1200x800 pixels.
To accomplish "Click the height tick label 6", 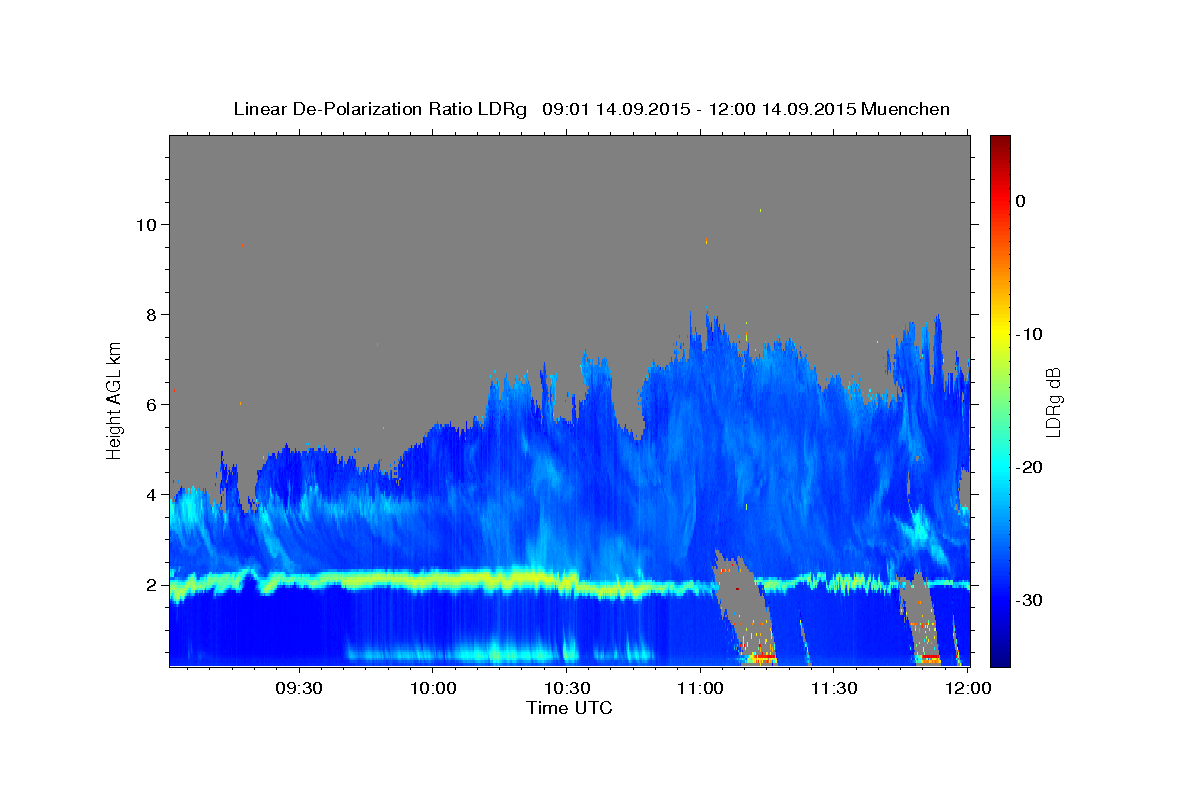I will click(x=150, y=404).
